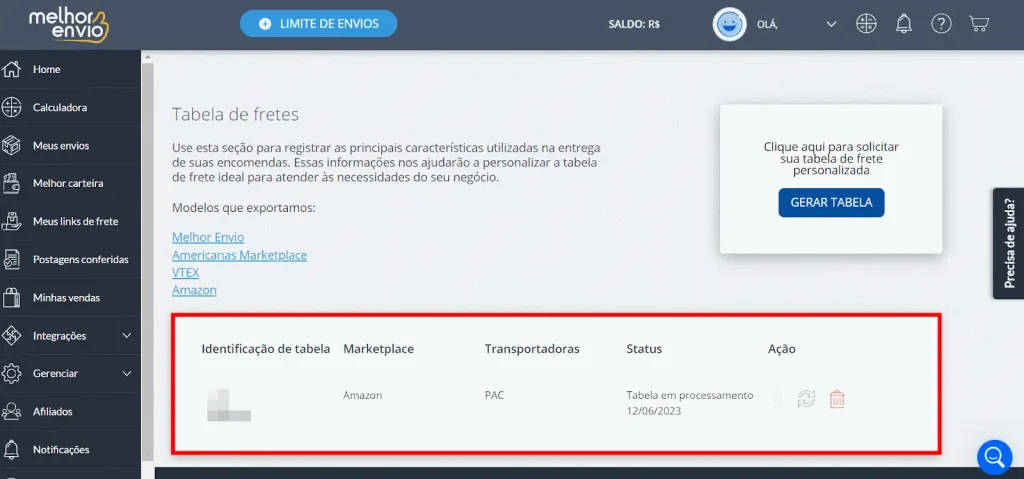This screenshot has height=479, width=1024.
Task: Click the Integrações sidebar icon
Action: click(x=12, y=336)
